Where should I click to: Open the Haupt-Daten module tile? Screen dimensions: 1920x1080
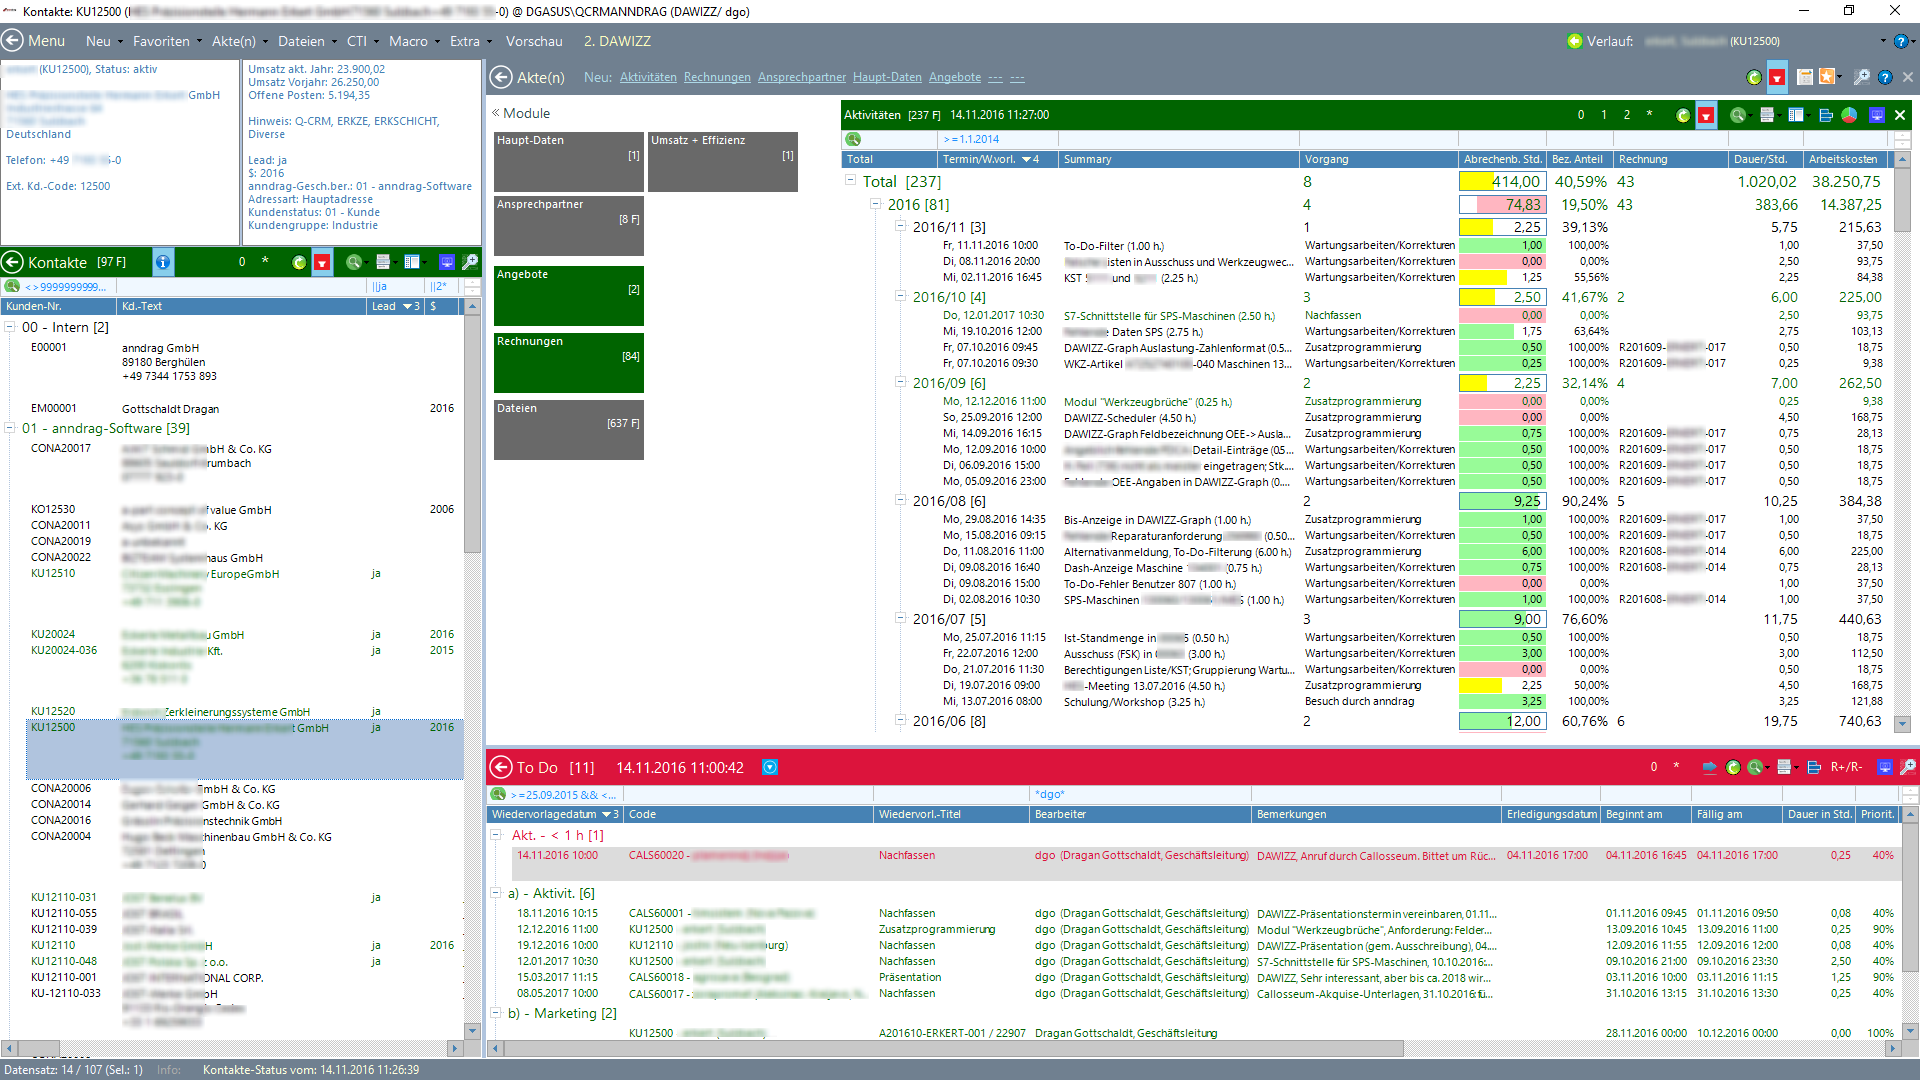click(x=569, y=162)
